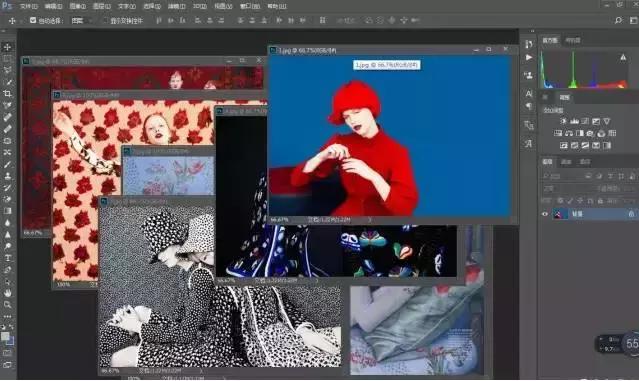Switch to the 路径 (Paths) tab
This screenshot has height=381, width=639.
585,162
